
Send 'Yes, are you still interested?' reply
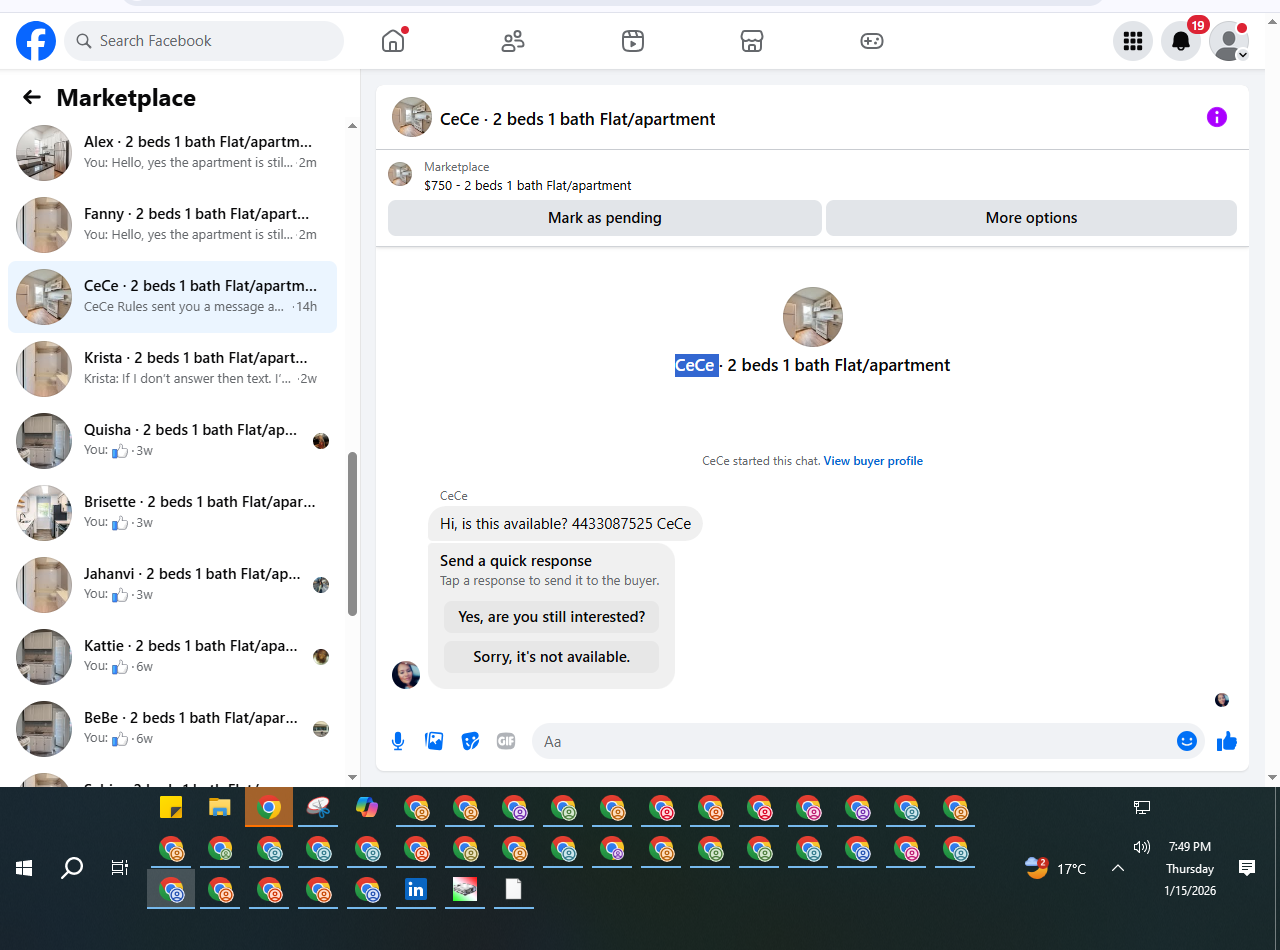tap(552, 617)
